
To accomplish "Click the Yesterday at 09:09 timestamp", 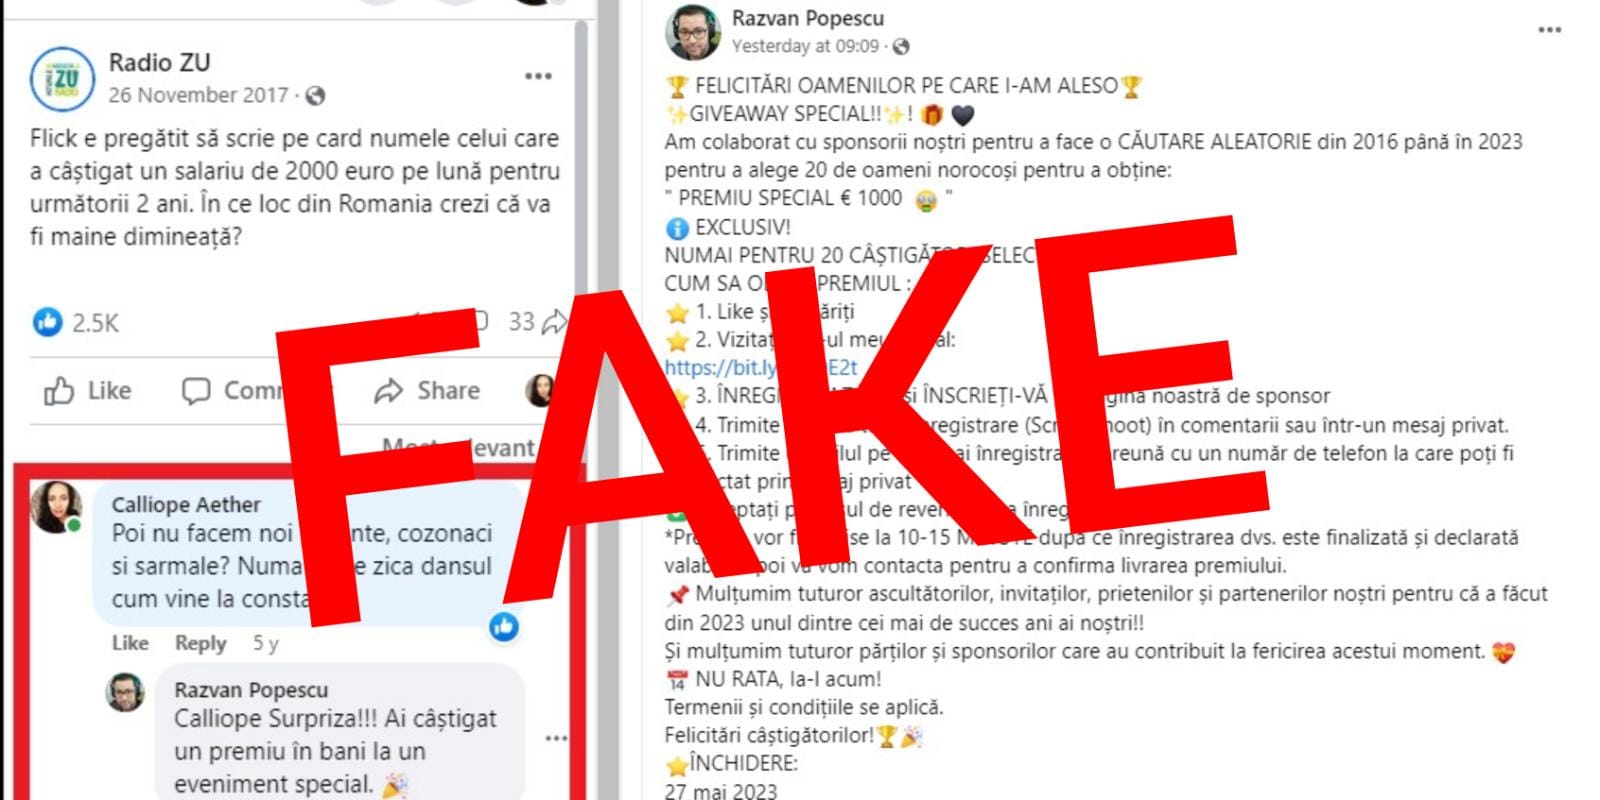I will click(x=805, y=46).
